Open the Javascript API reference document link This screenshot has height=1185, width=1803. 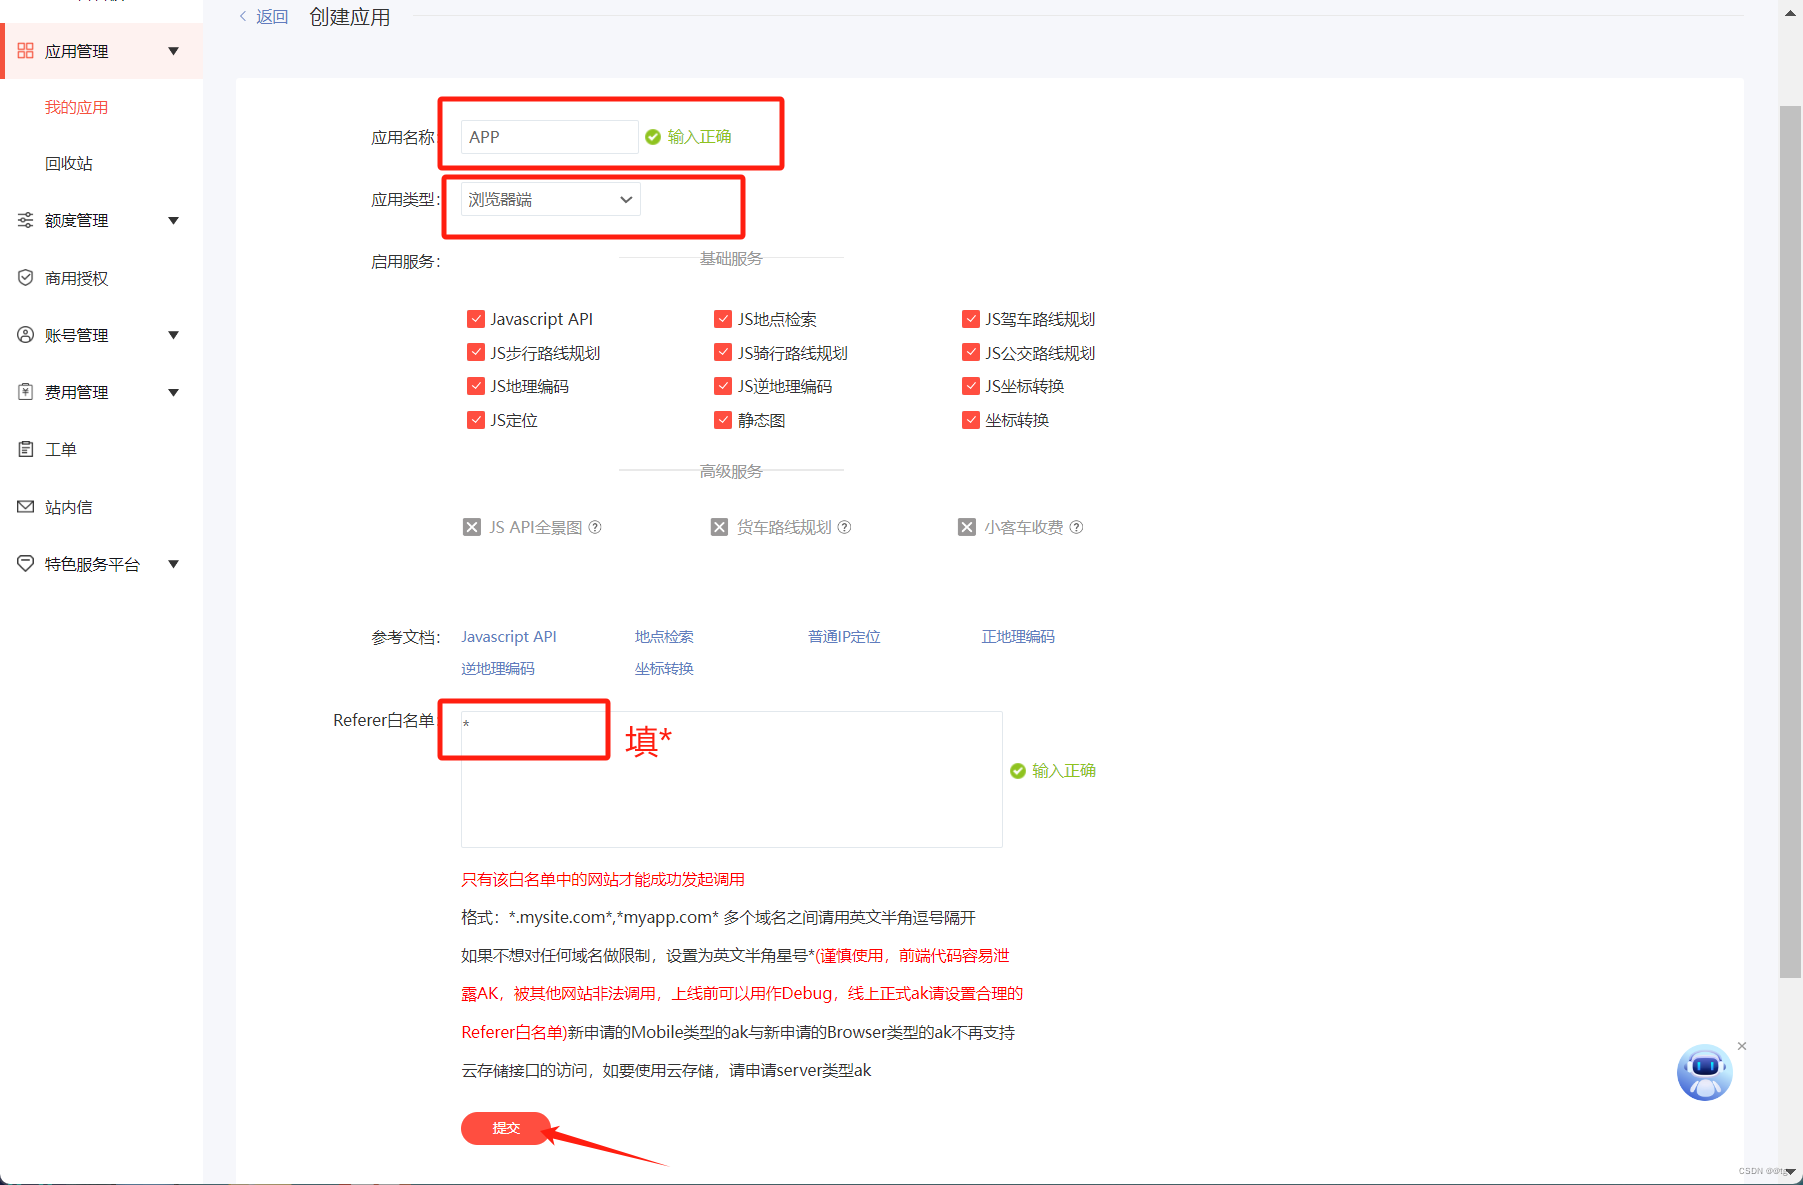click(x=508, y=636)
